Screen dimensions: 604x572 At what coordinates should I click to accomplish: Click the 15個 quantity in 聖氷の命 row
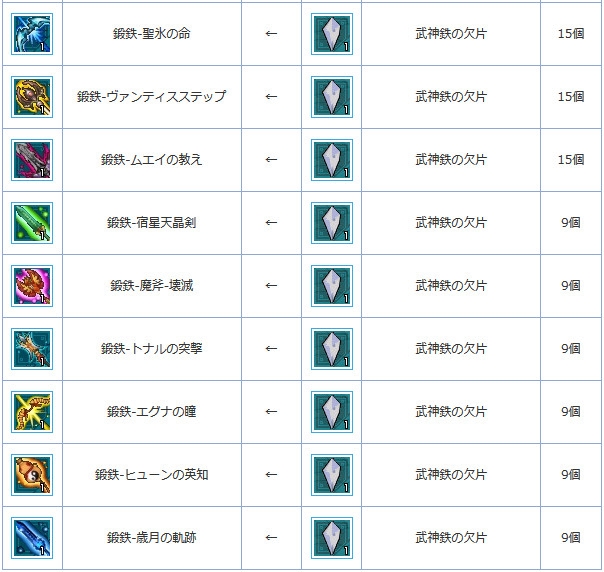pos(571,35)
